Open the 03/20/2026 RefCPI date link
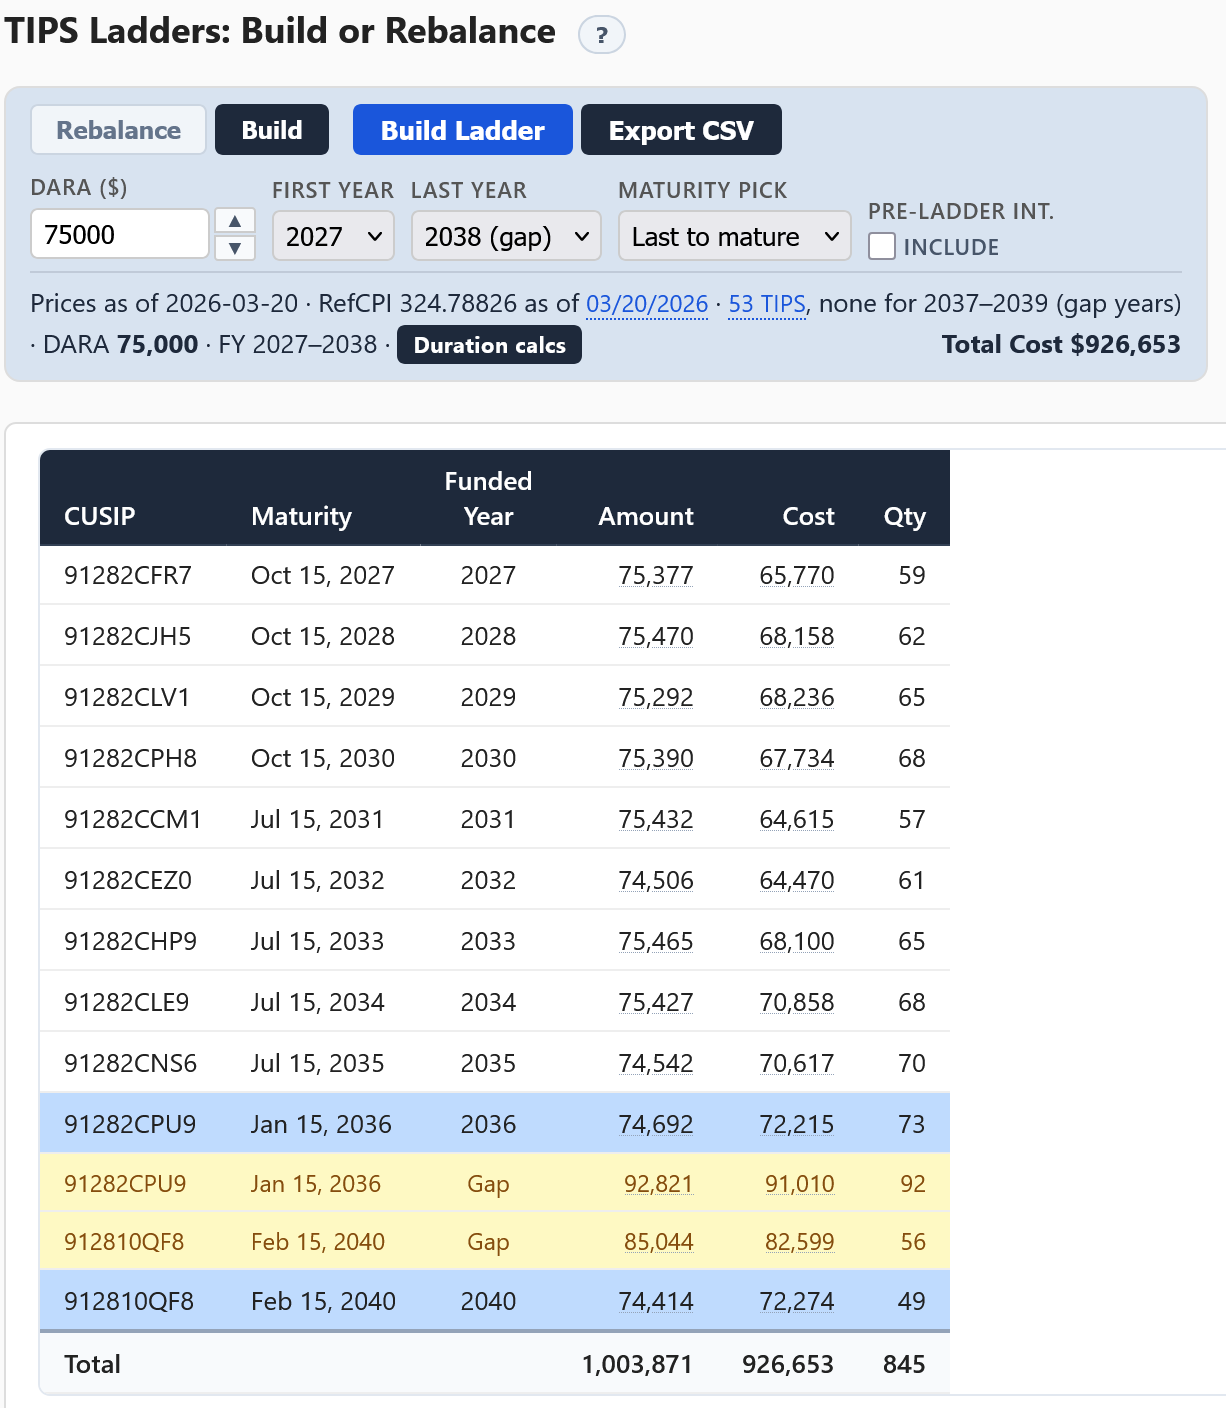The height and width of the screenshot is (1408, 1226). (x=647, y=304)
